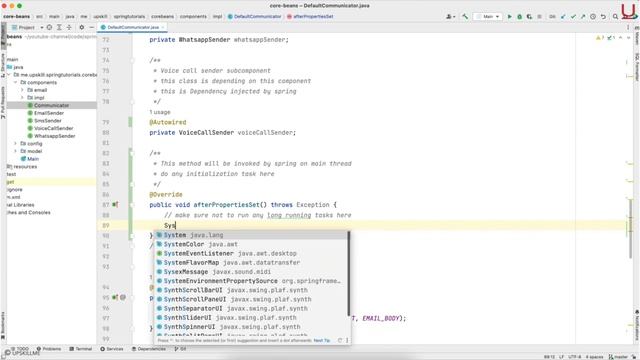Collapse me.upskill.springtutorials package node
Viewport: 640px width, 360px height.
(x=9, y=75)
